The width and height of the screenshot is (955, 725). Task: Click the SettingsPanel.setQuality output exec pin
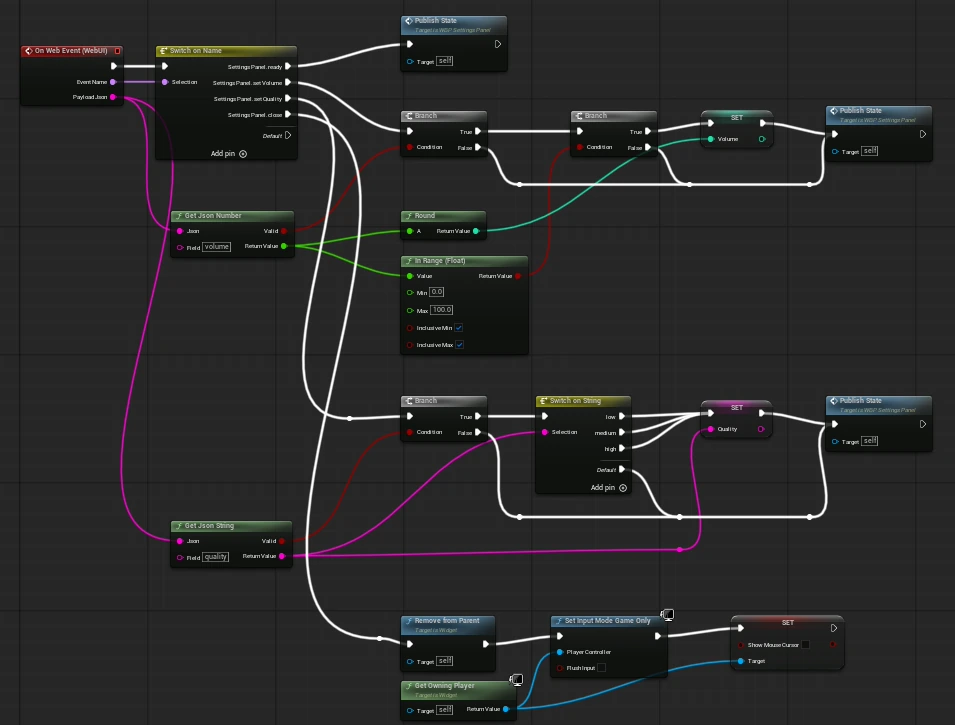point(288,98)
